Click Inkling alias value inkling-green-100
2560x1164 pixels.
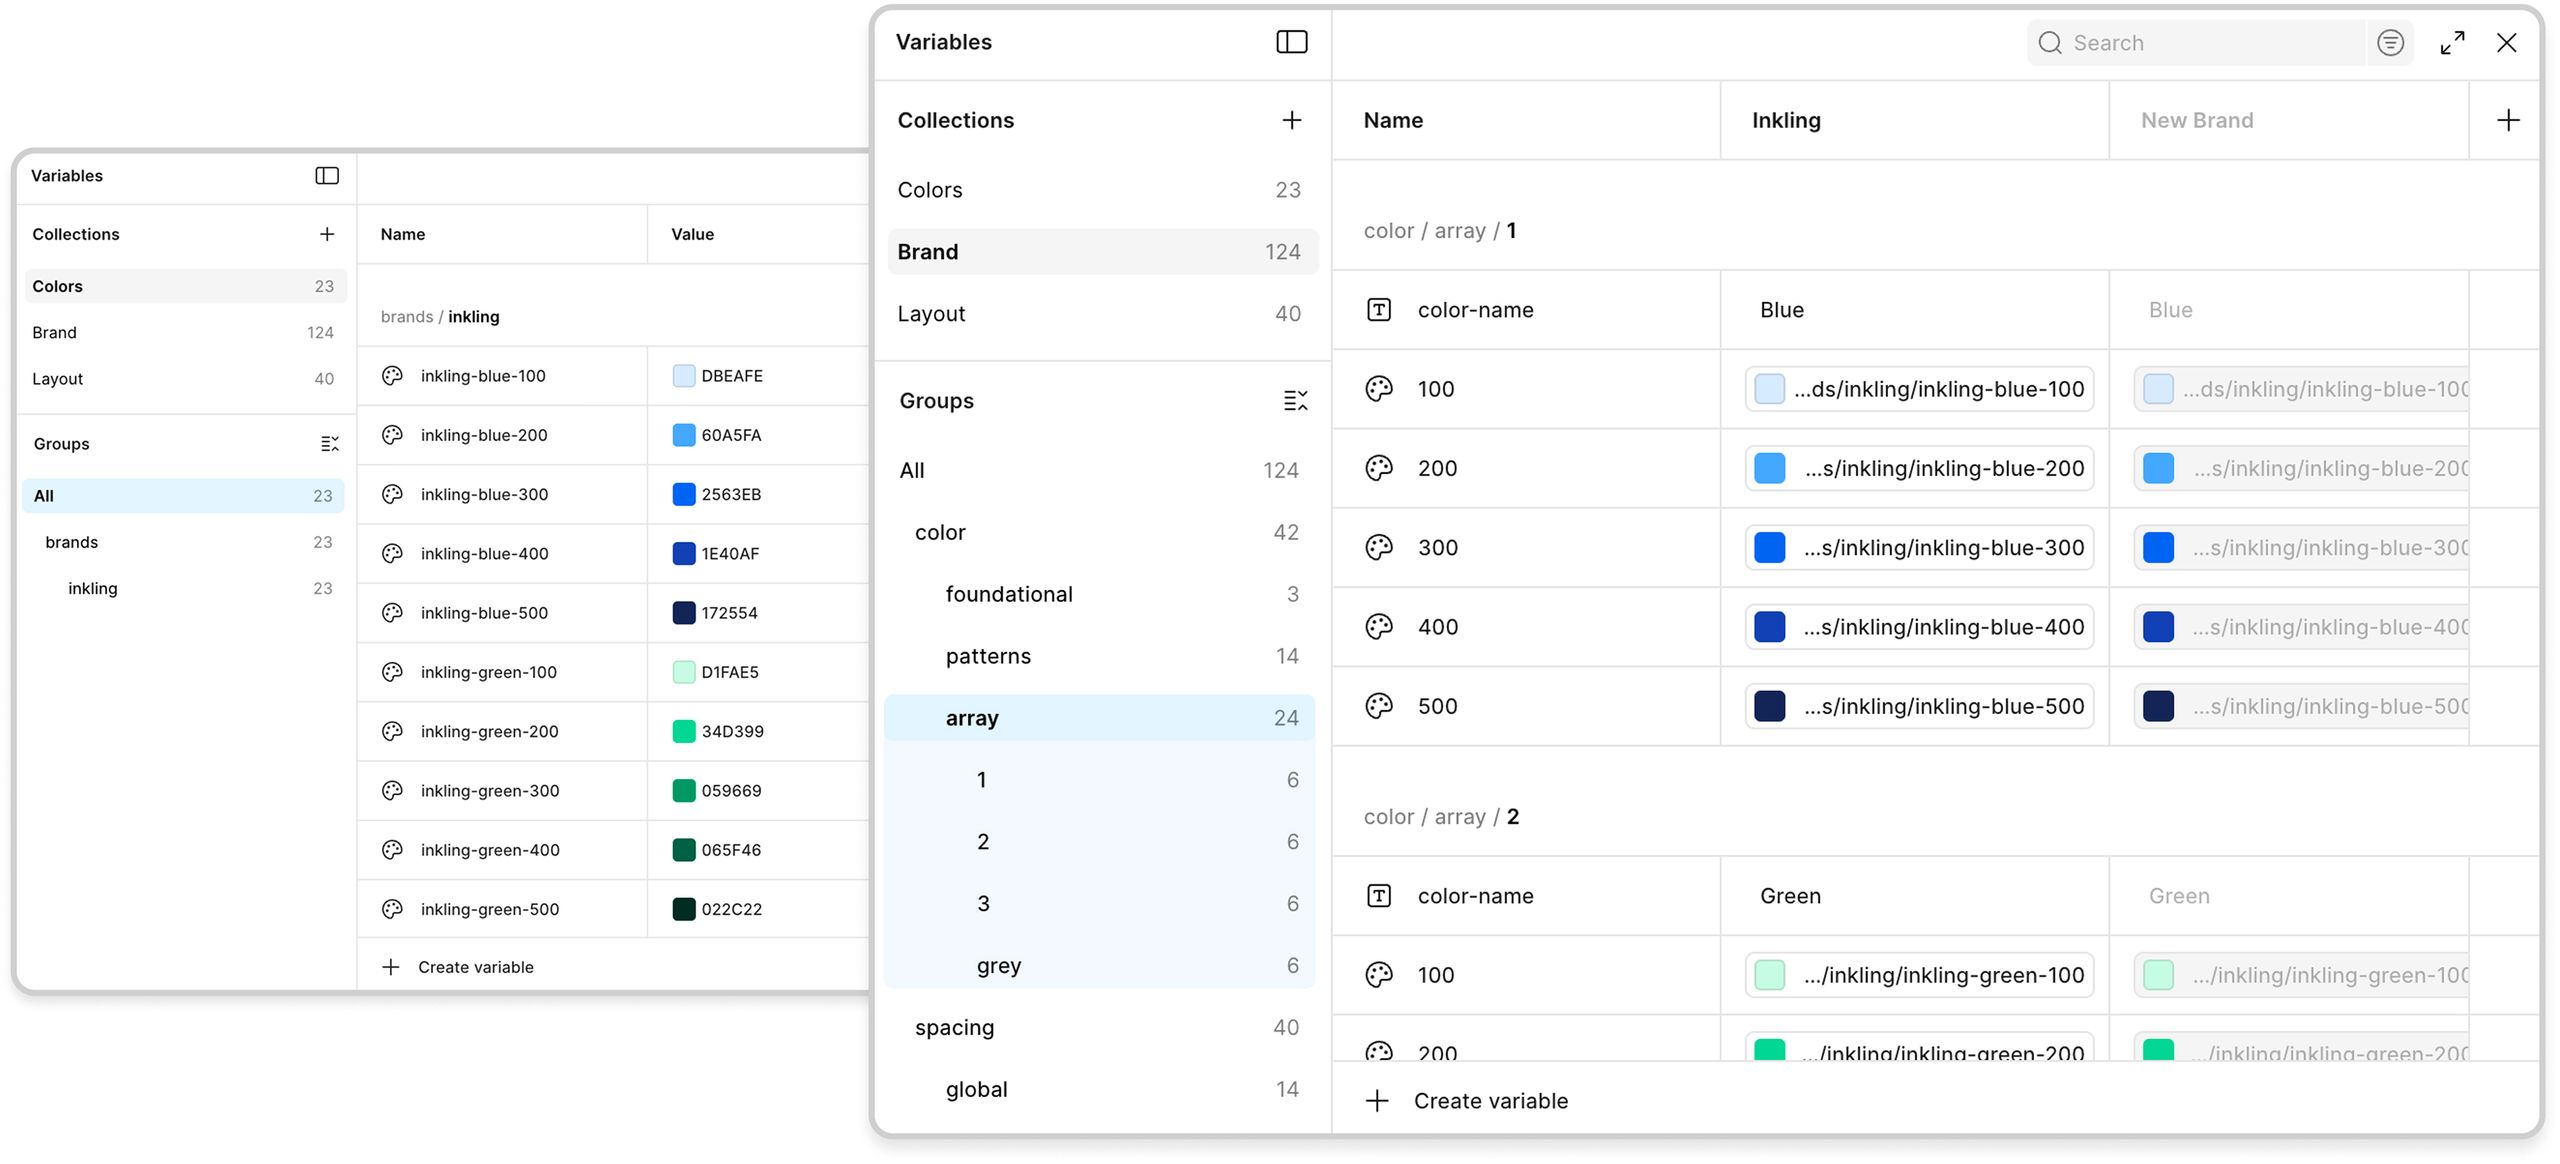pos(1919,975)
